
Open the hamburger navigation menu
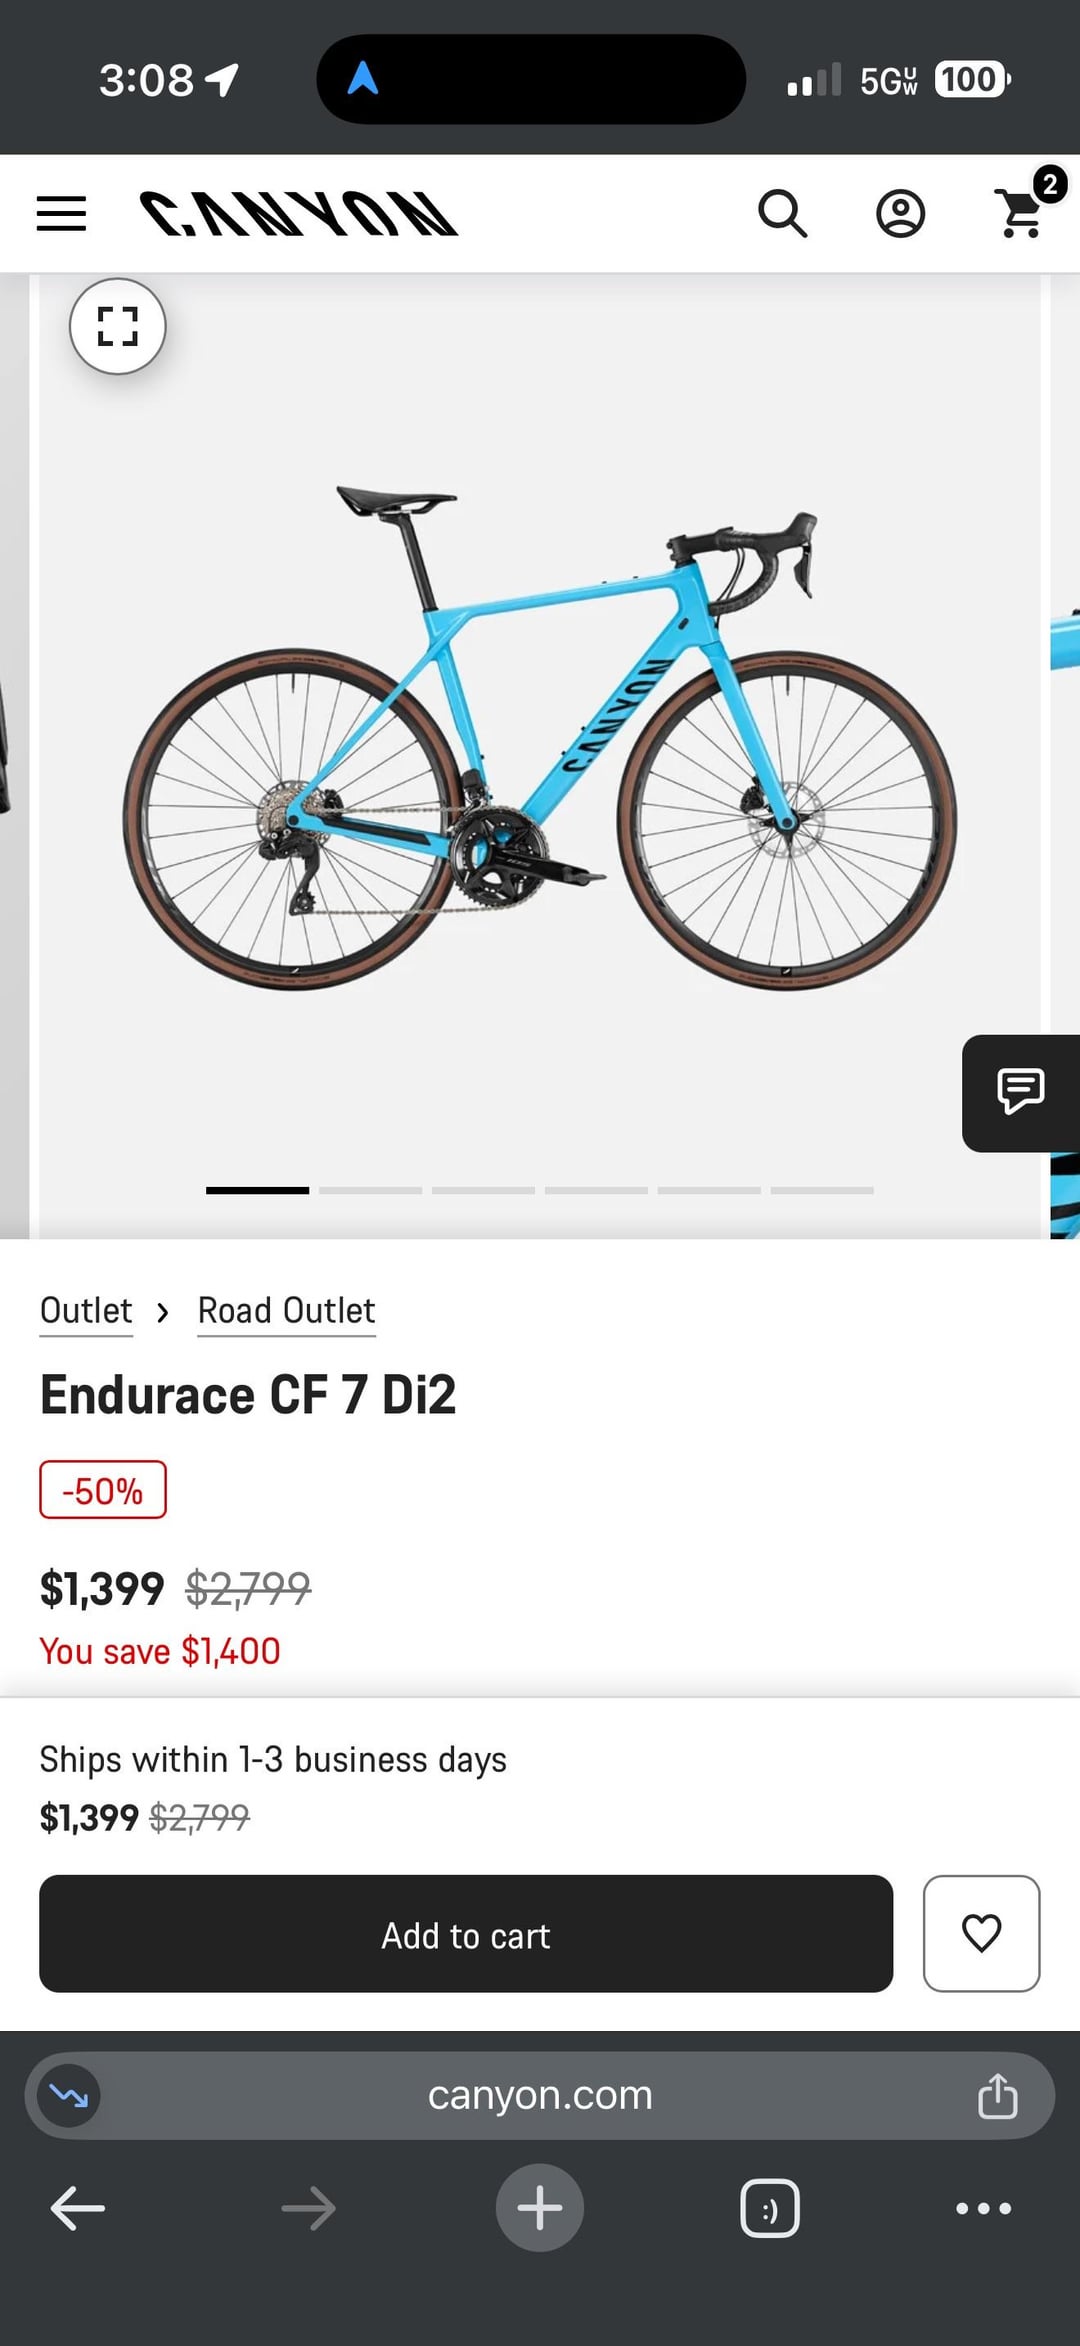point(61,214)
